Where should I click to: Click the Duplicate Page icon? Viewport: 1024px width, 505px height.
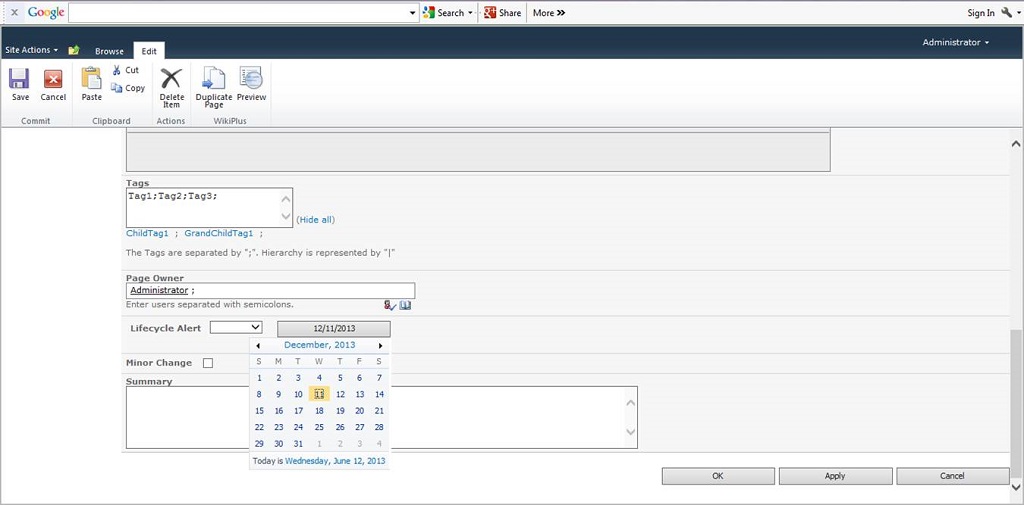coord(213,80)
